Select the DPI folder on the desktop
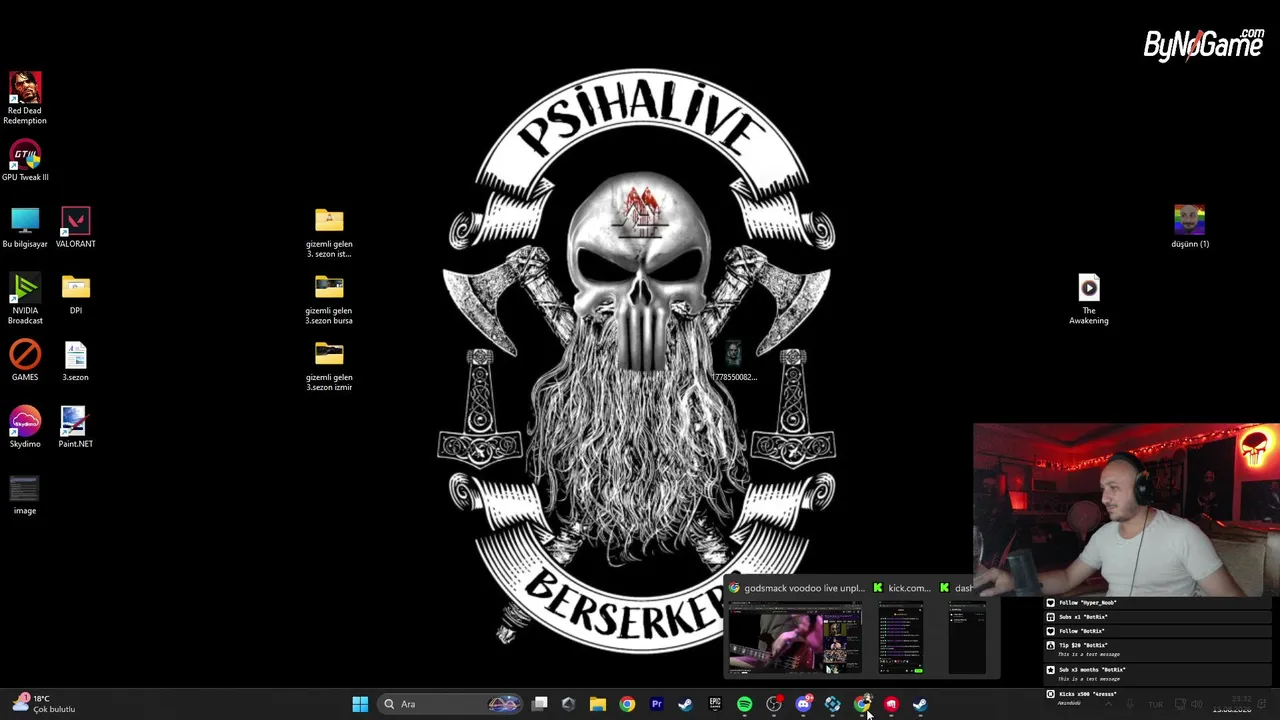Screen dimensions: 1280x720 [x=76, y=295]
